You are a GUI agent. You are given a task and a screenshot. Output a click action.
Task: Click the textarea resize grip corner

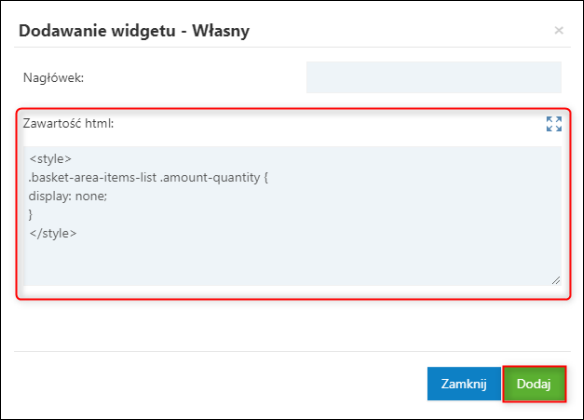click(x=556, y=280)
